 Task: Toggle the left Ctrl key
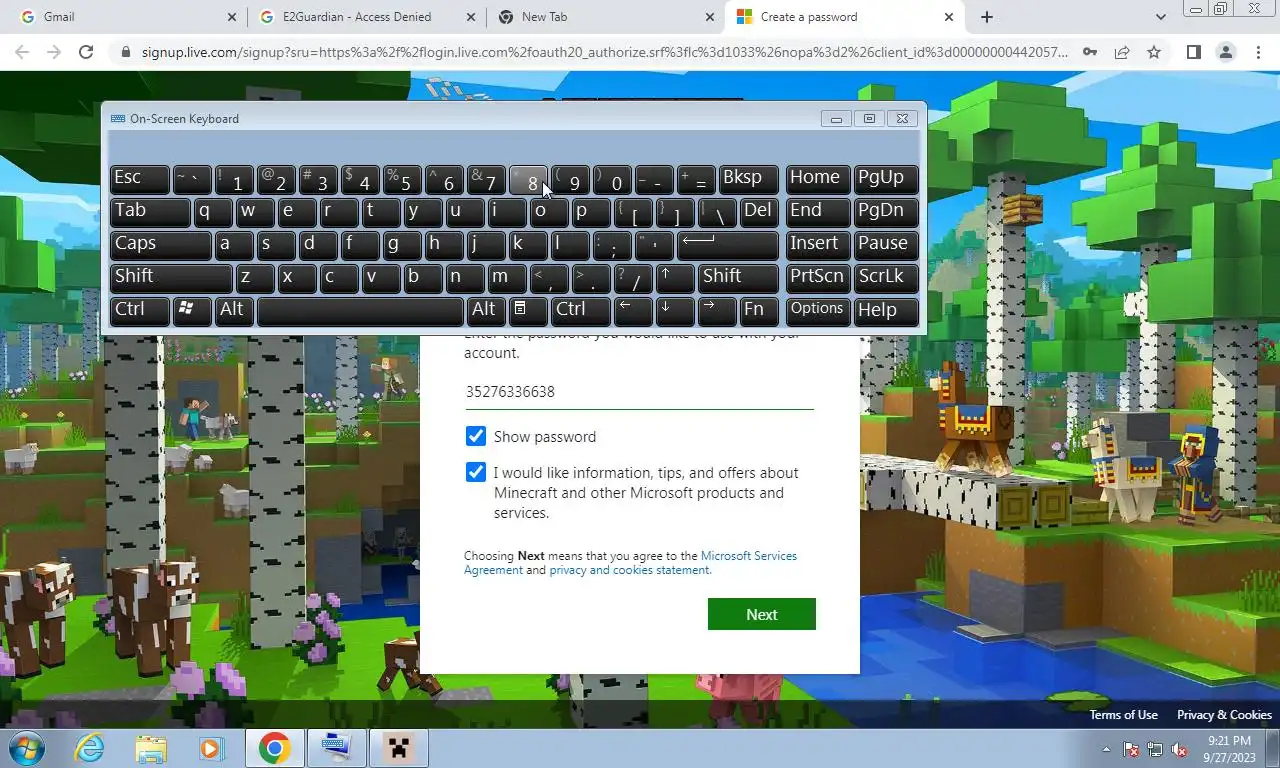point(140,311)
